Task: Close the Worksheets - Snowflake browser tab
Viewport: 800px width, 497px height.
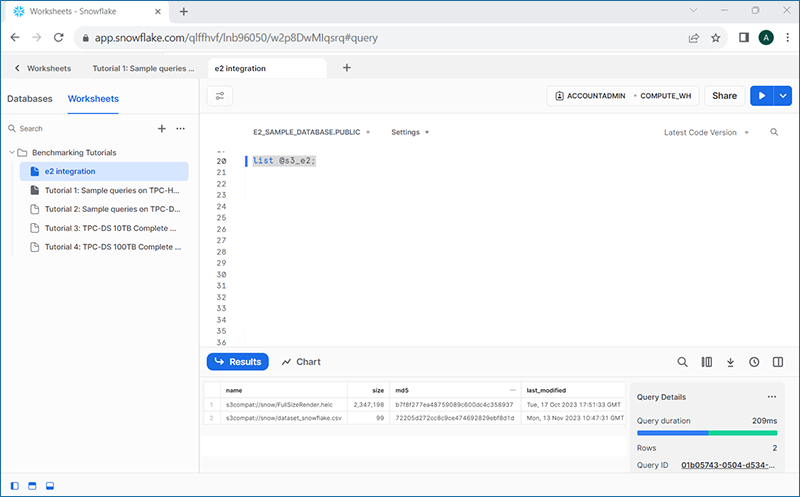Action: (158, 11)
